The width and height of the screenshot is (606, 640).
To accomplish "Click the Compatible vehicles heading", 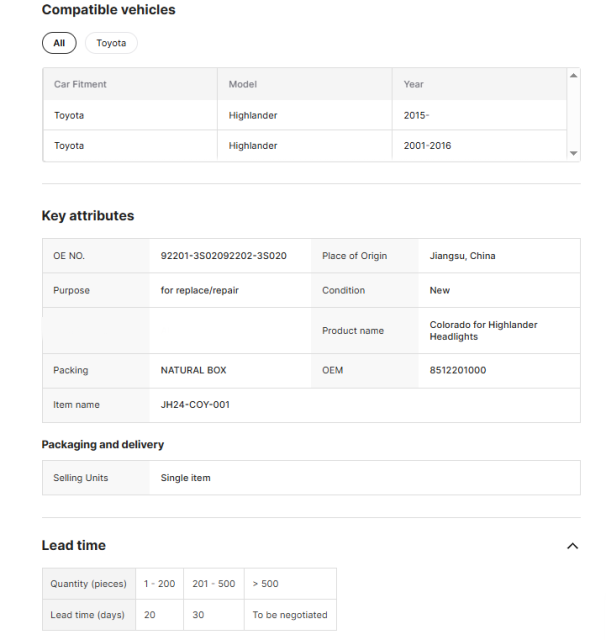I will tap(108, 10).
